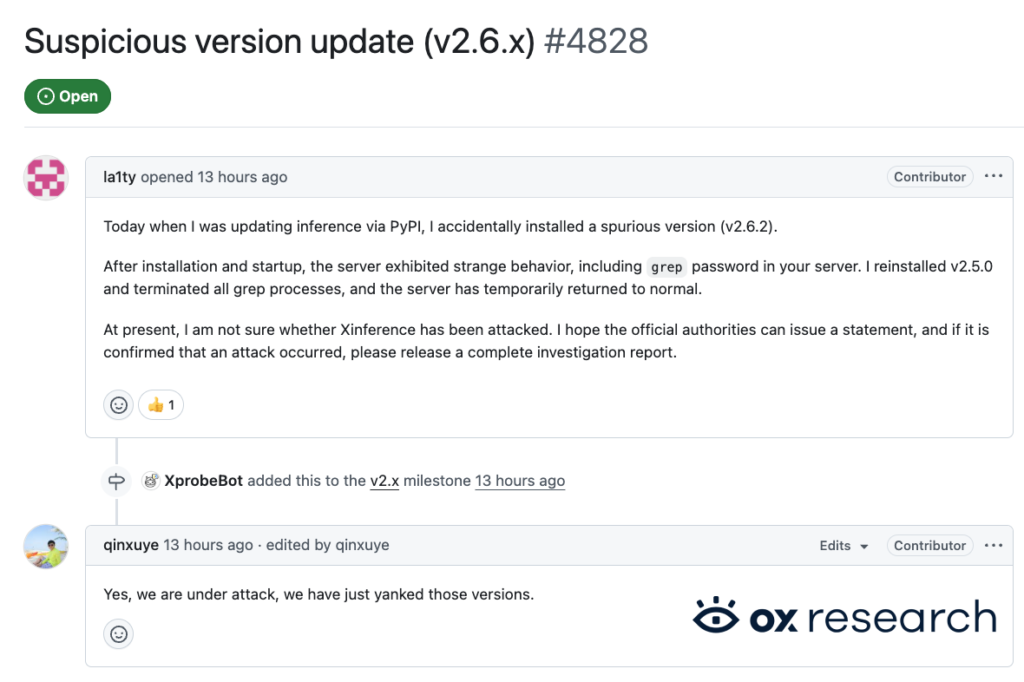This screenshot has height=682, width=1024.
Task: Open the kebab menu on la1ty's comment
Action: [994, 176]
